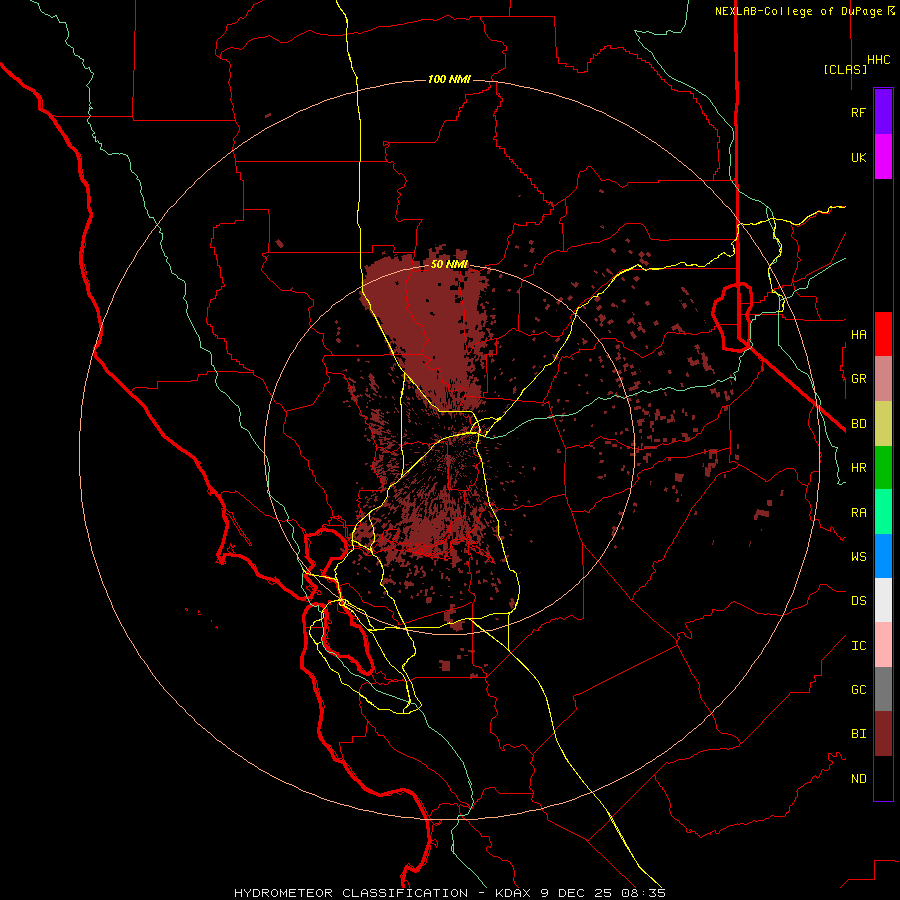The height and width of the screenshot is (900, 900).
Task: Click the HA red legend swatch
Action: click(x=883, y=334)
